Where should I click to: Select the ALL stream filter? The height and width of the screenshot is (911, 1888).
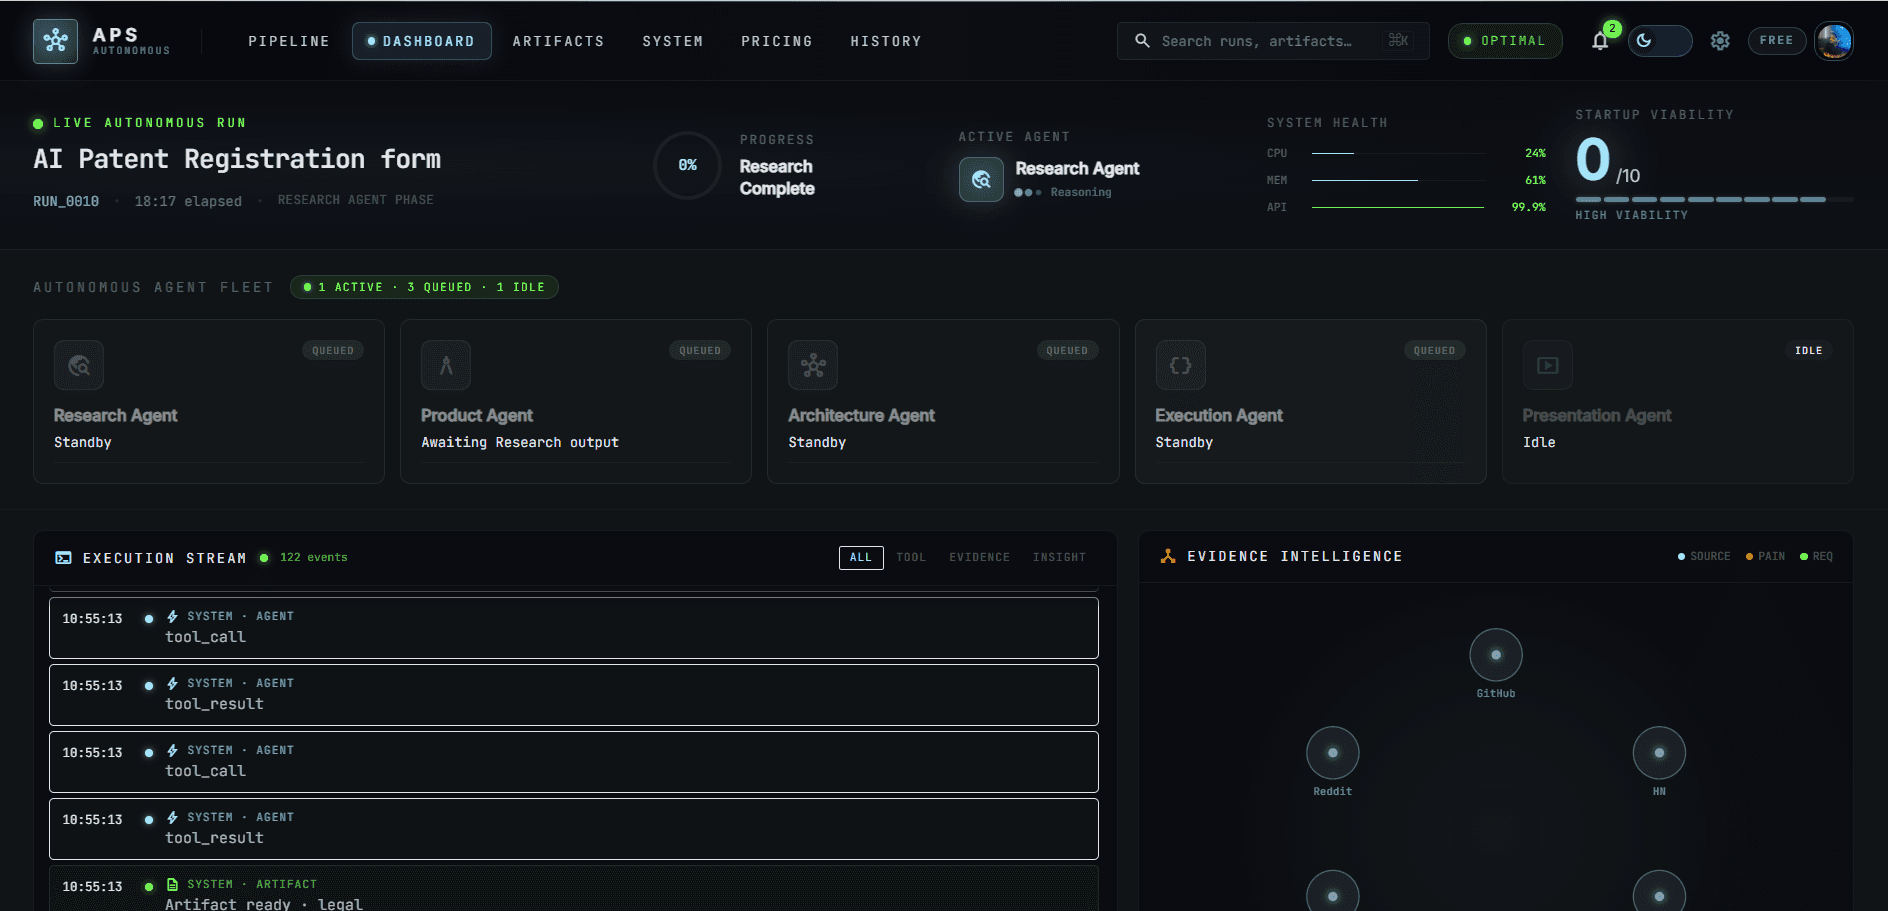861,558
